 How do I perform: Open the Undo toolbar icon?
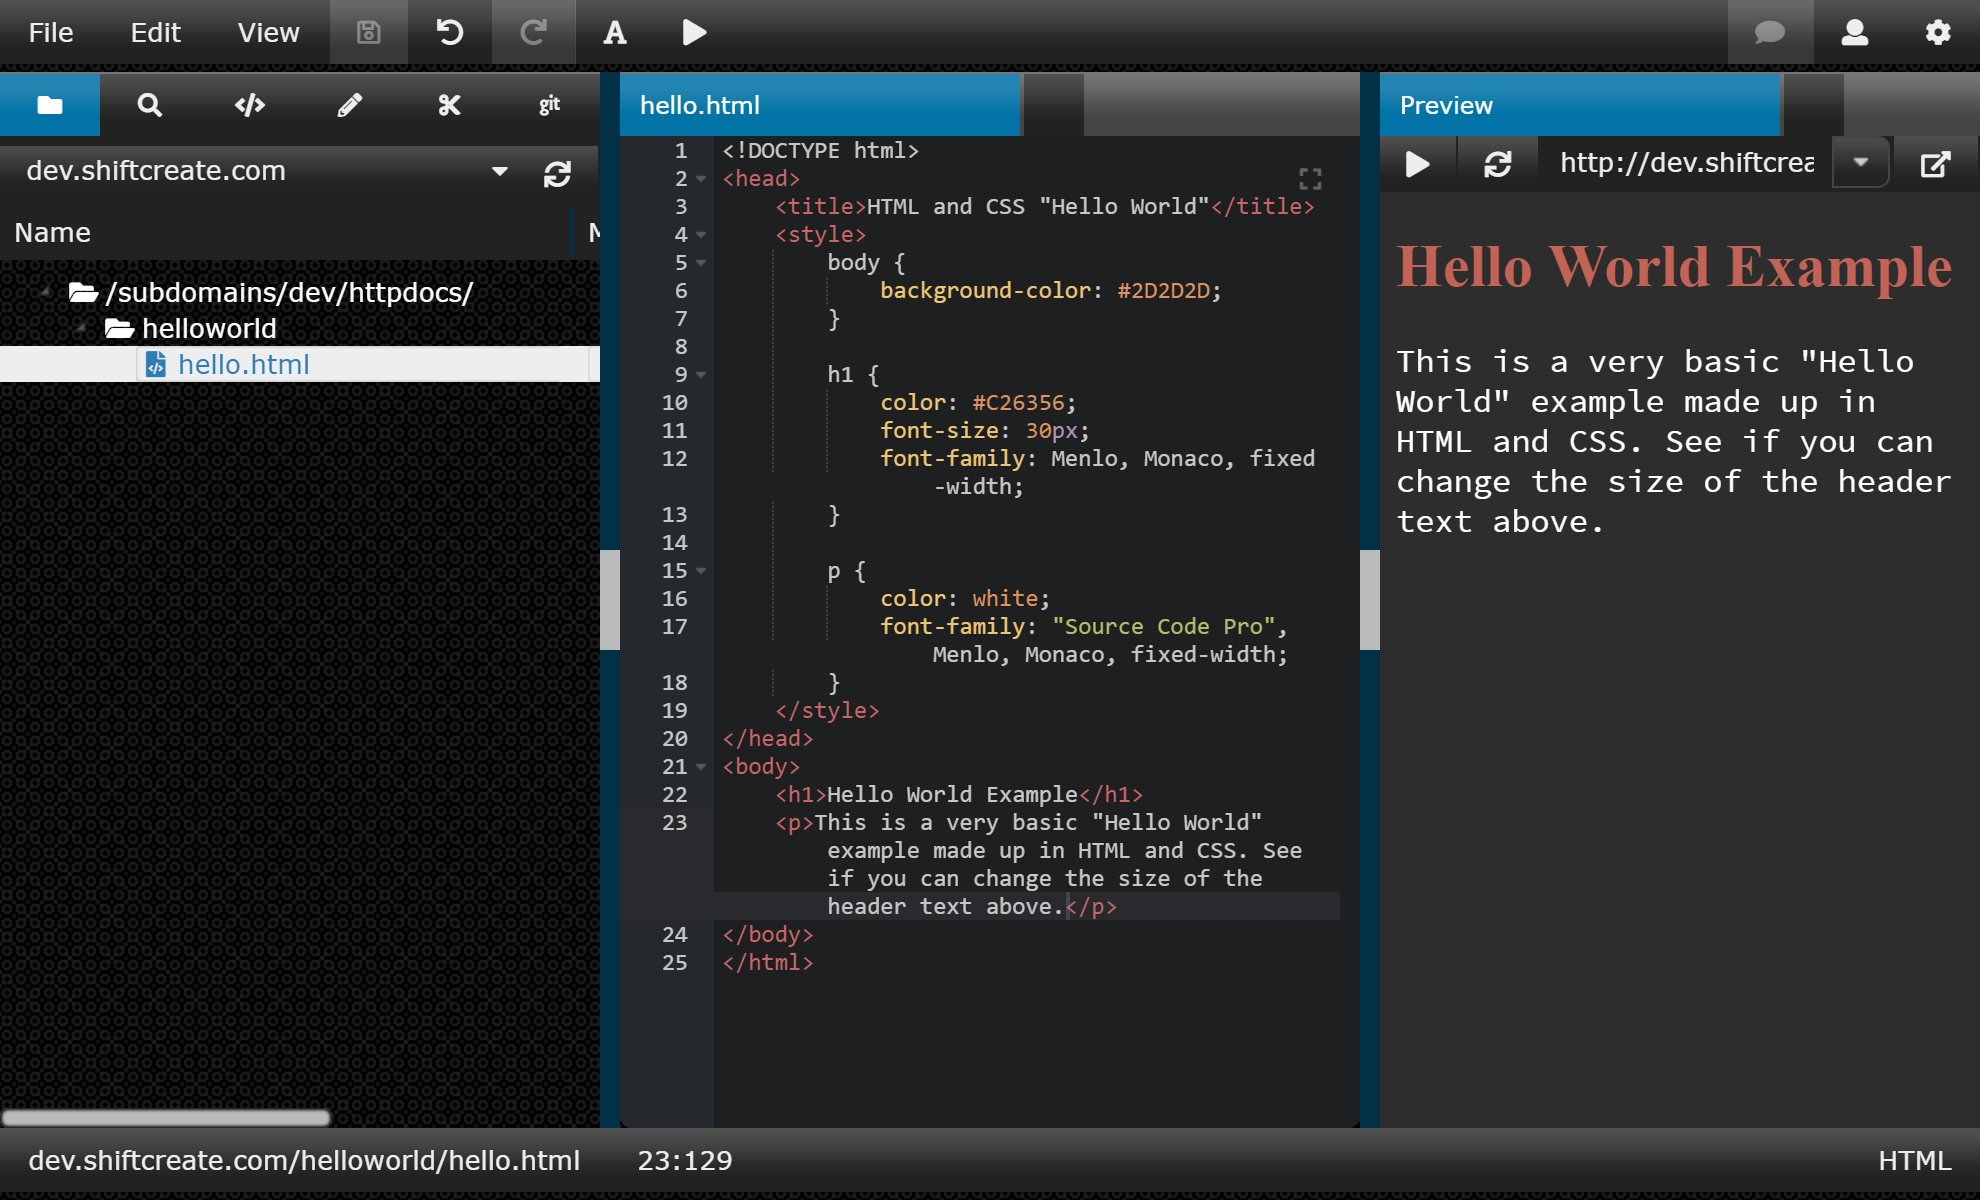point(449,32)
